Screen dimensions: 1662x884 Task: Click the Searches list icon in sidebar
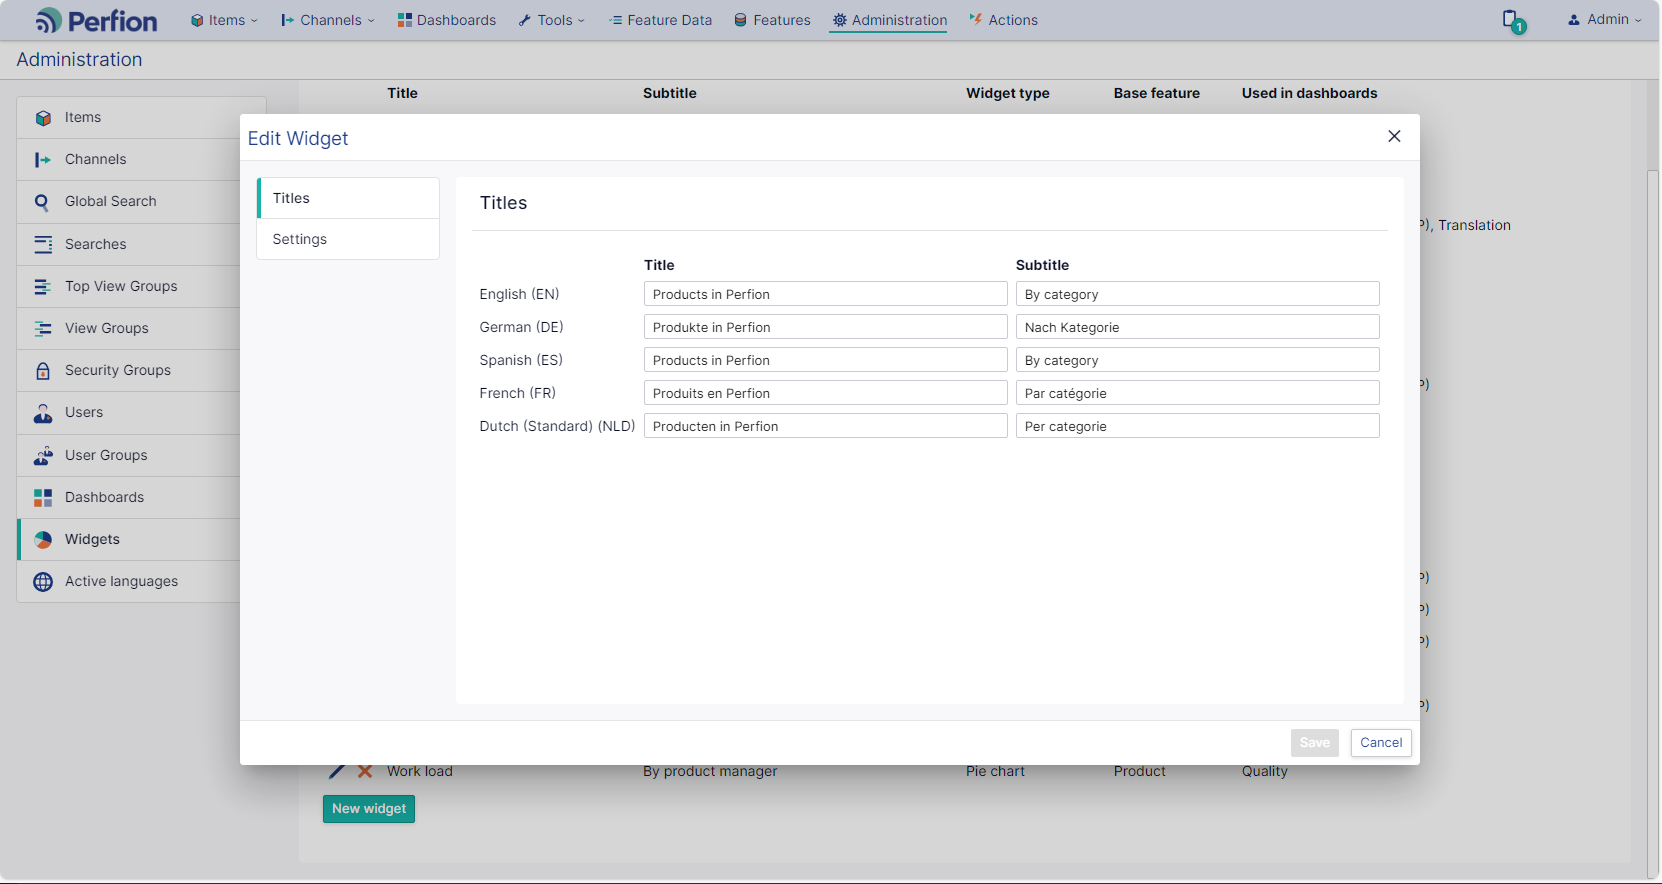(43, 244)
